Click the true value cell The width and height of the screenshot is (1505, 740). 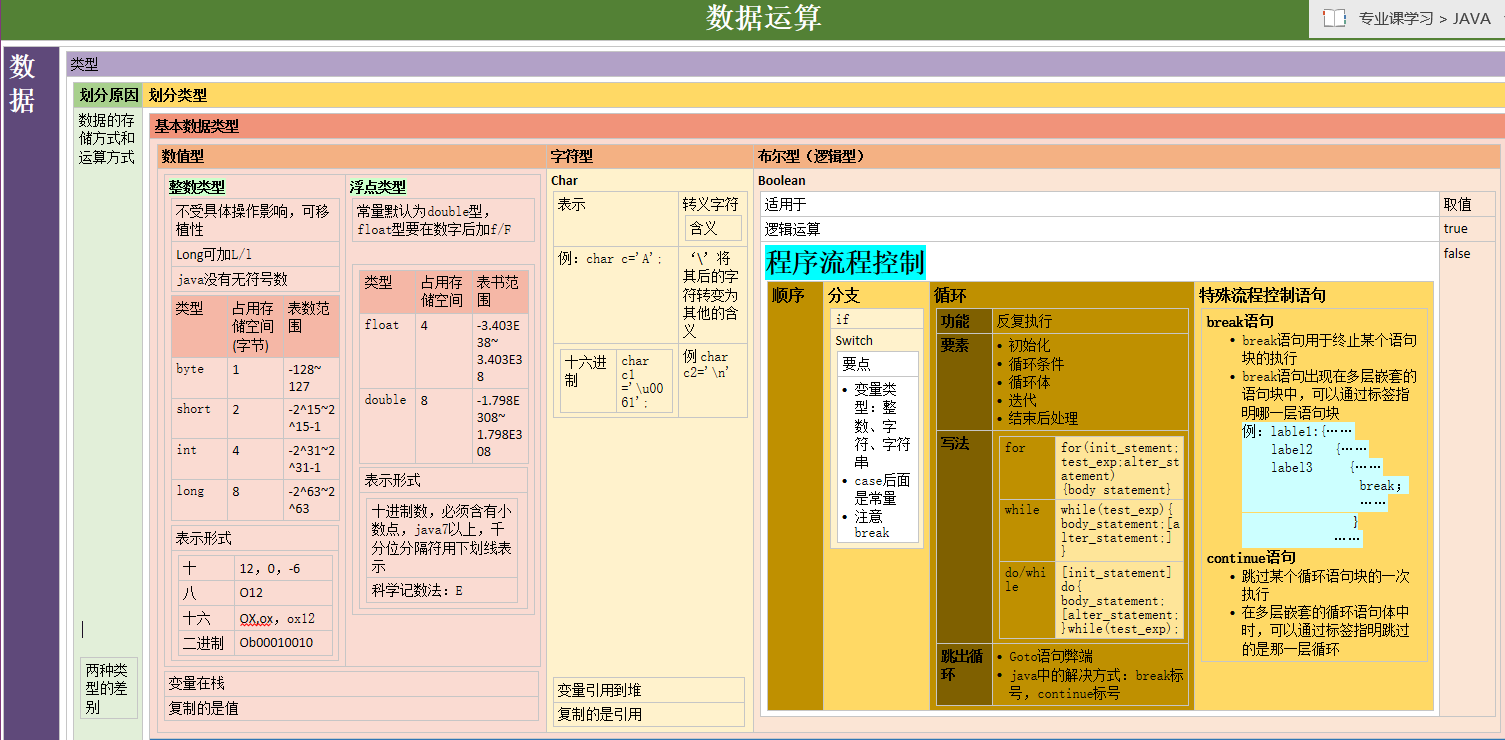[x=1467, y=229]
